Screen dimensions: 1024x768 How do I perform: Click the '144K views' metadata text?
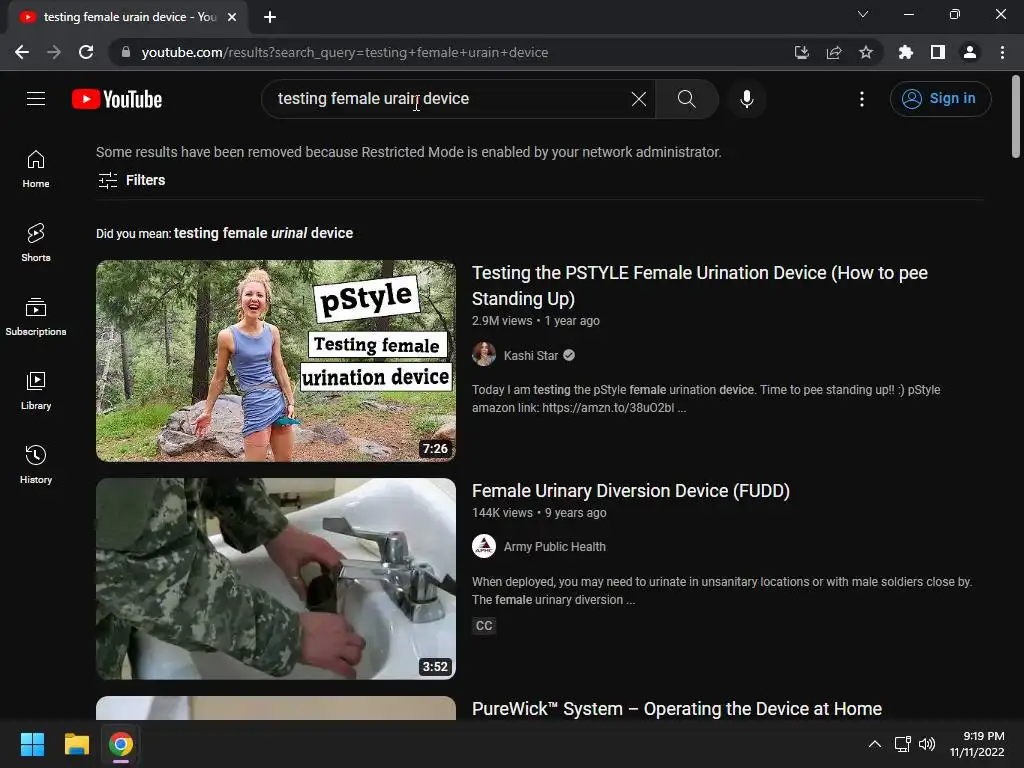502,513
